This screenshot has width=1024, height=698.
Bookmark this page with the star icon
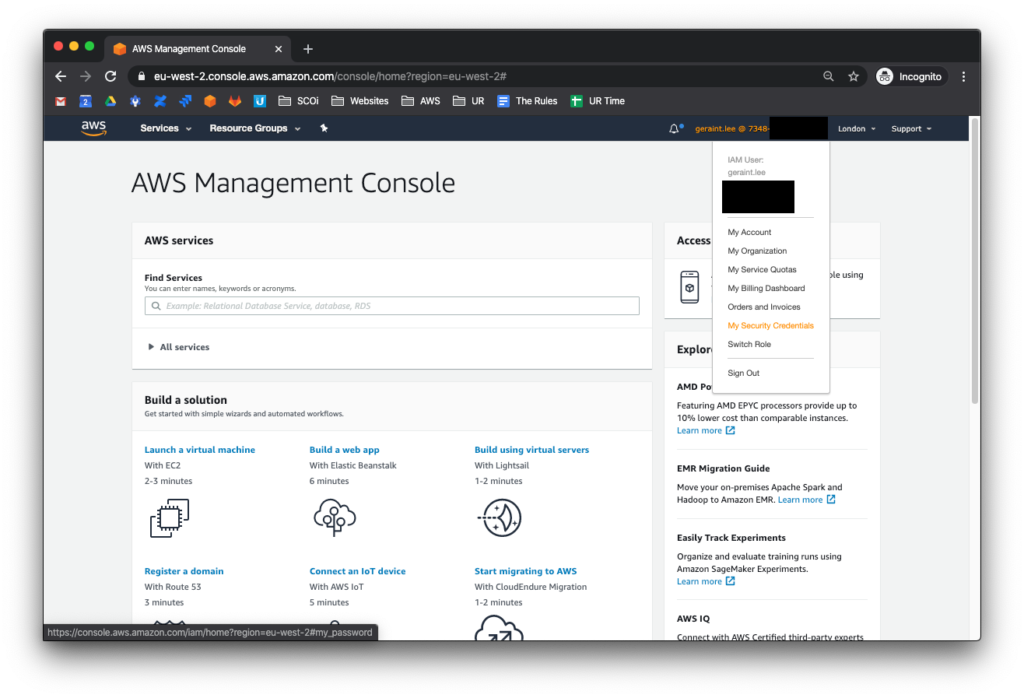click(x=853, y=76)
